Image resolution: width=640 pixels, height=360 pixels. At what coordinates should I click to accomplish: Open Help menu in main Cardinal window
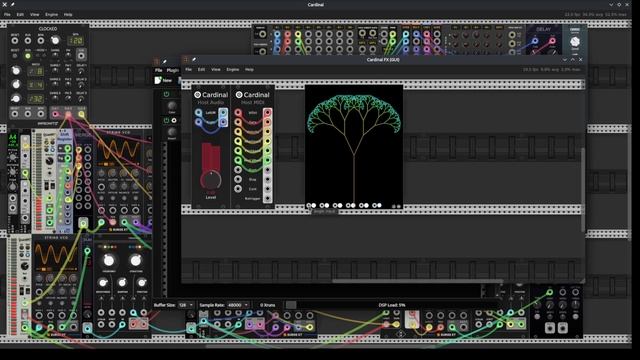(68, 14)
